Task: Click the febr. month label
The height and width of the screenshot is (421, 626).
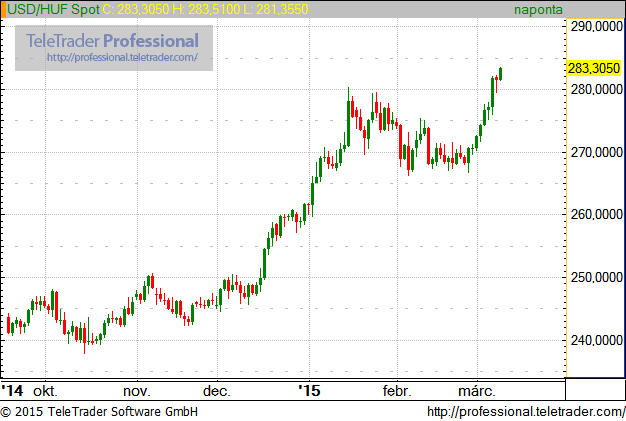Action: coord(397,391)
